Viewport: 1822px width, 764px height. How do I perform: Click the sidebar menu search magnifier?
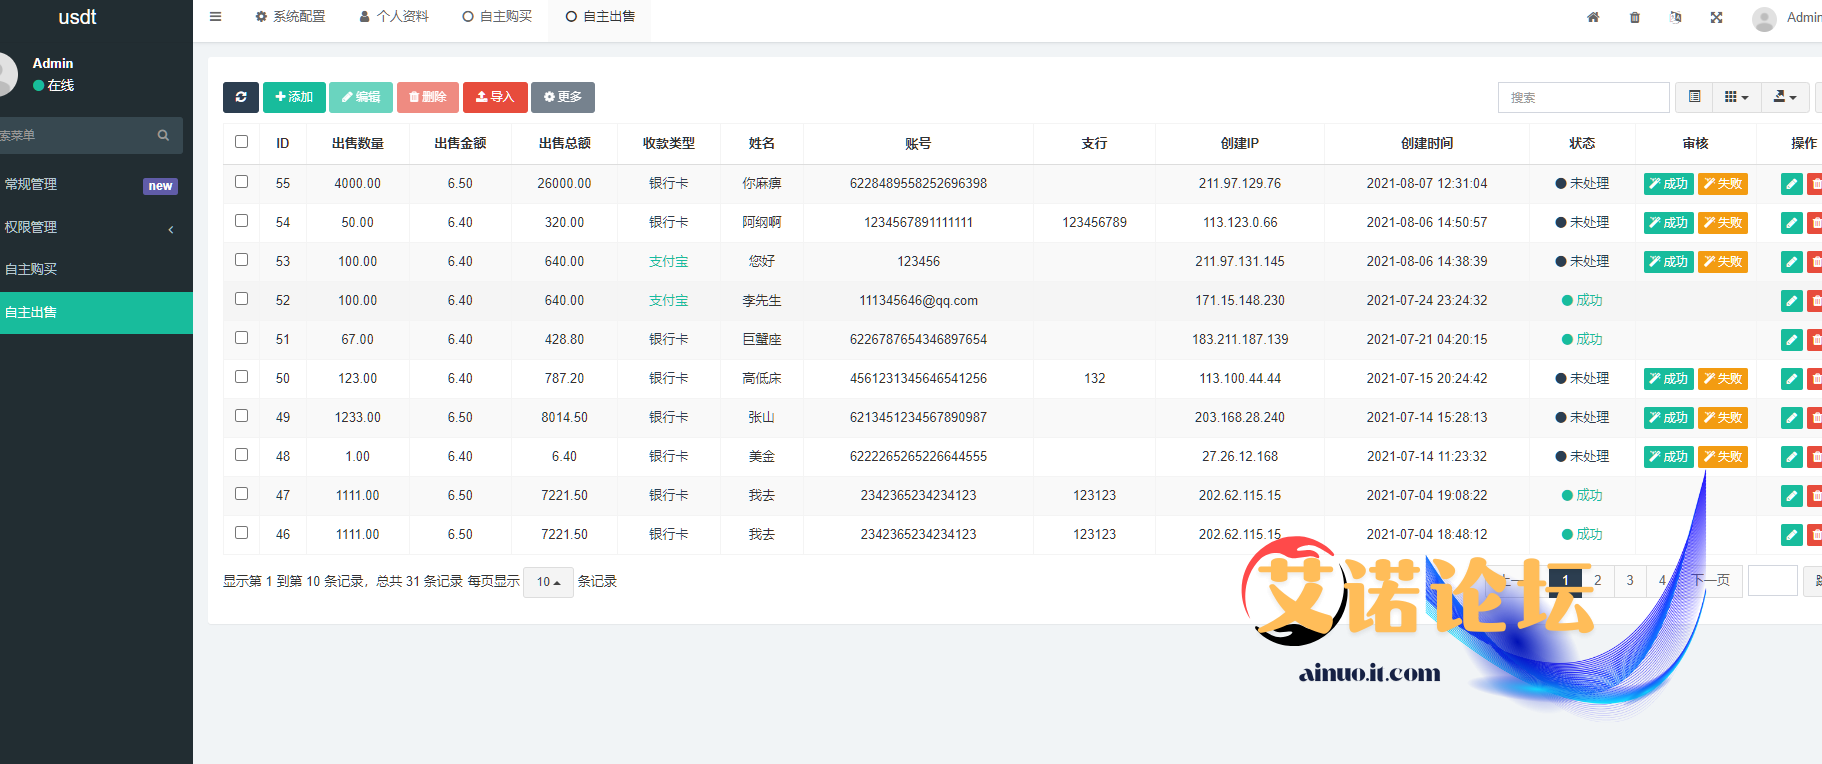163,135
